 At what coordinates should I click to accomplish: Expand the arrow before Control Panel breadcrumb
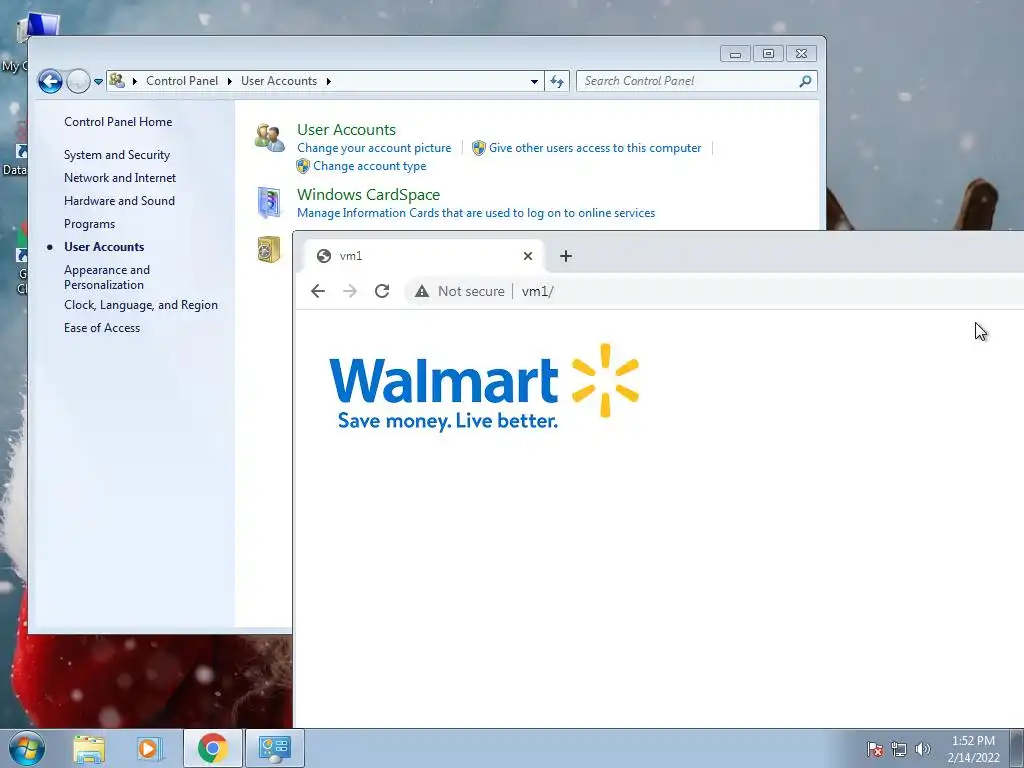click(x=135, y=81)
